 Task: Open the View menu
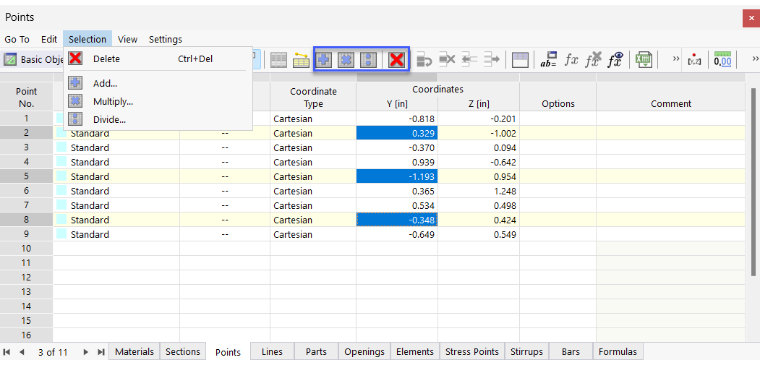click(127, 39)
